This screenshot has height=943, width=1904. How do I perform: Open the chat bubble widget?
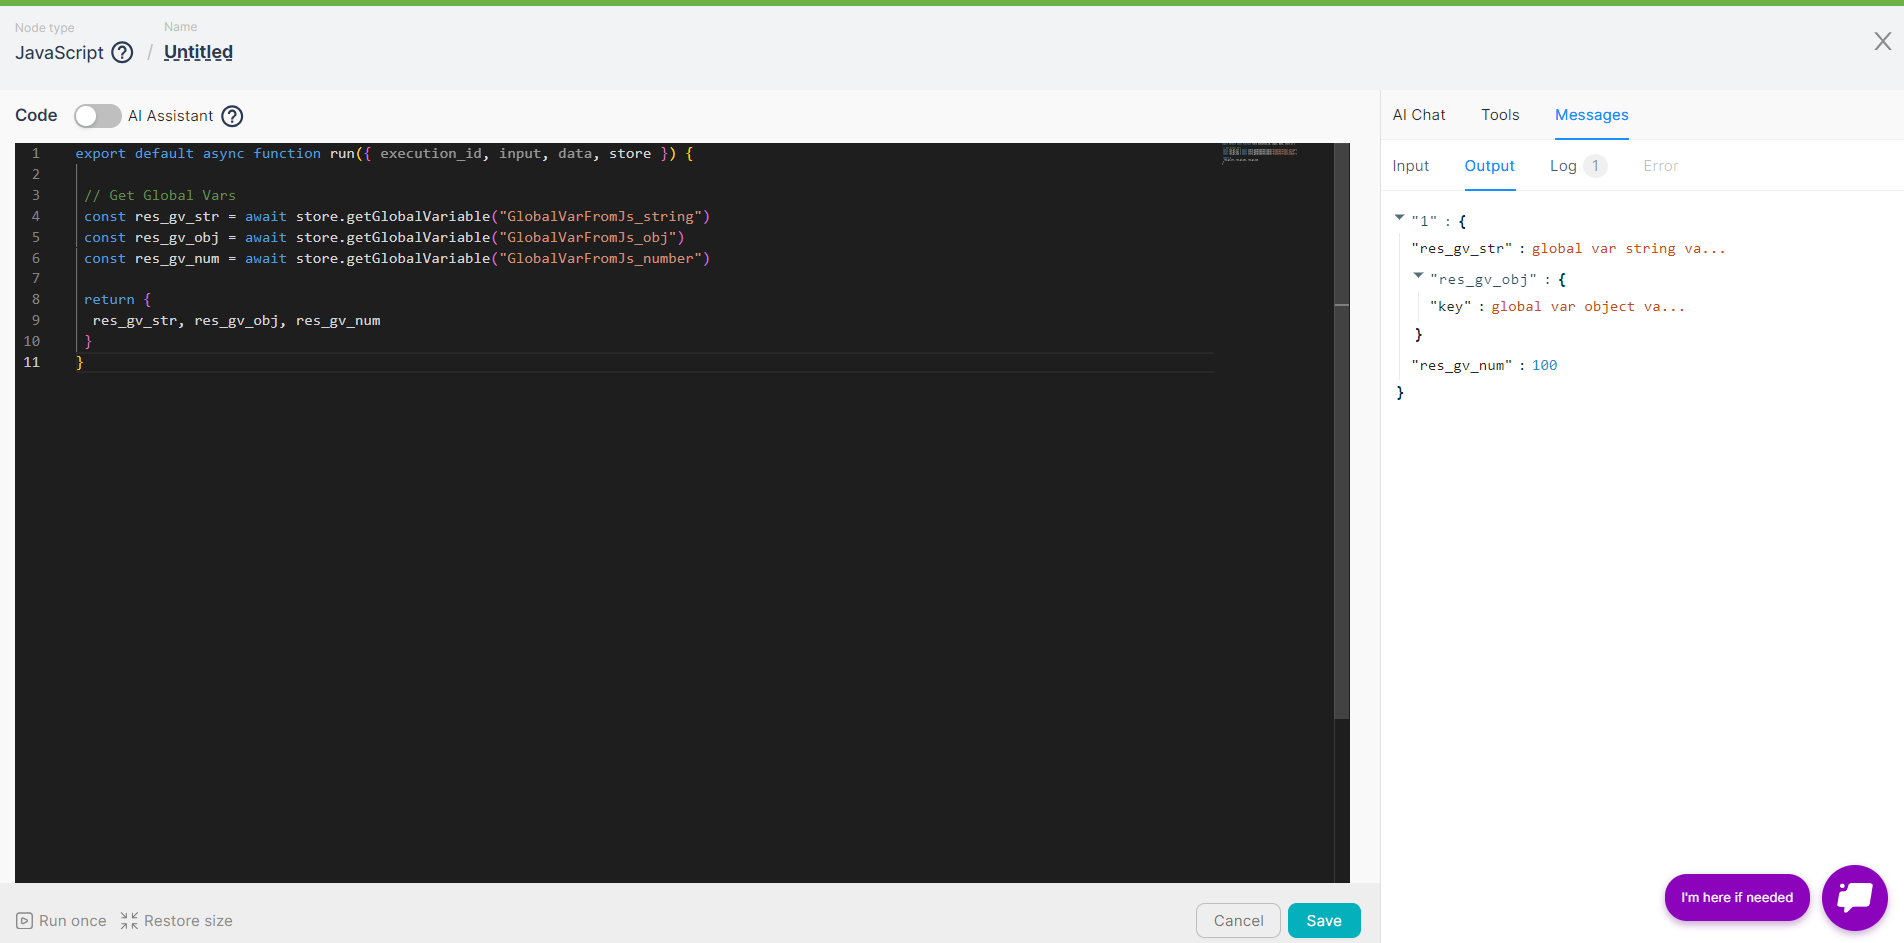(1854, 897)
